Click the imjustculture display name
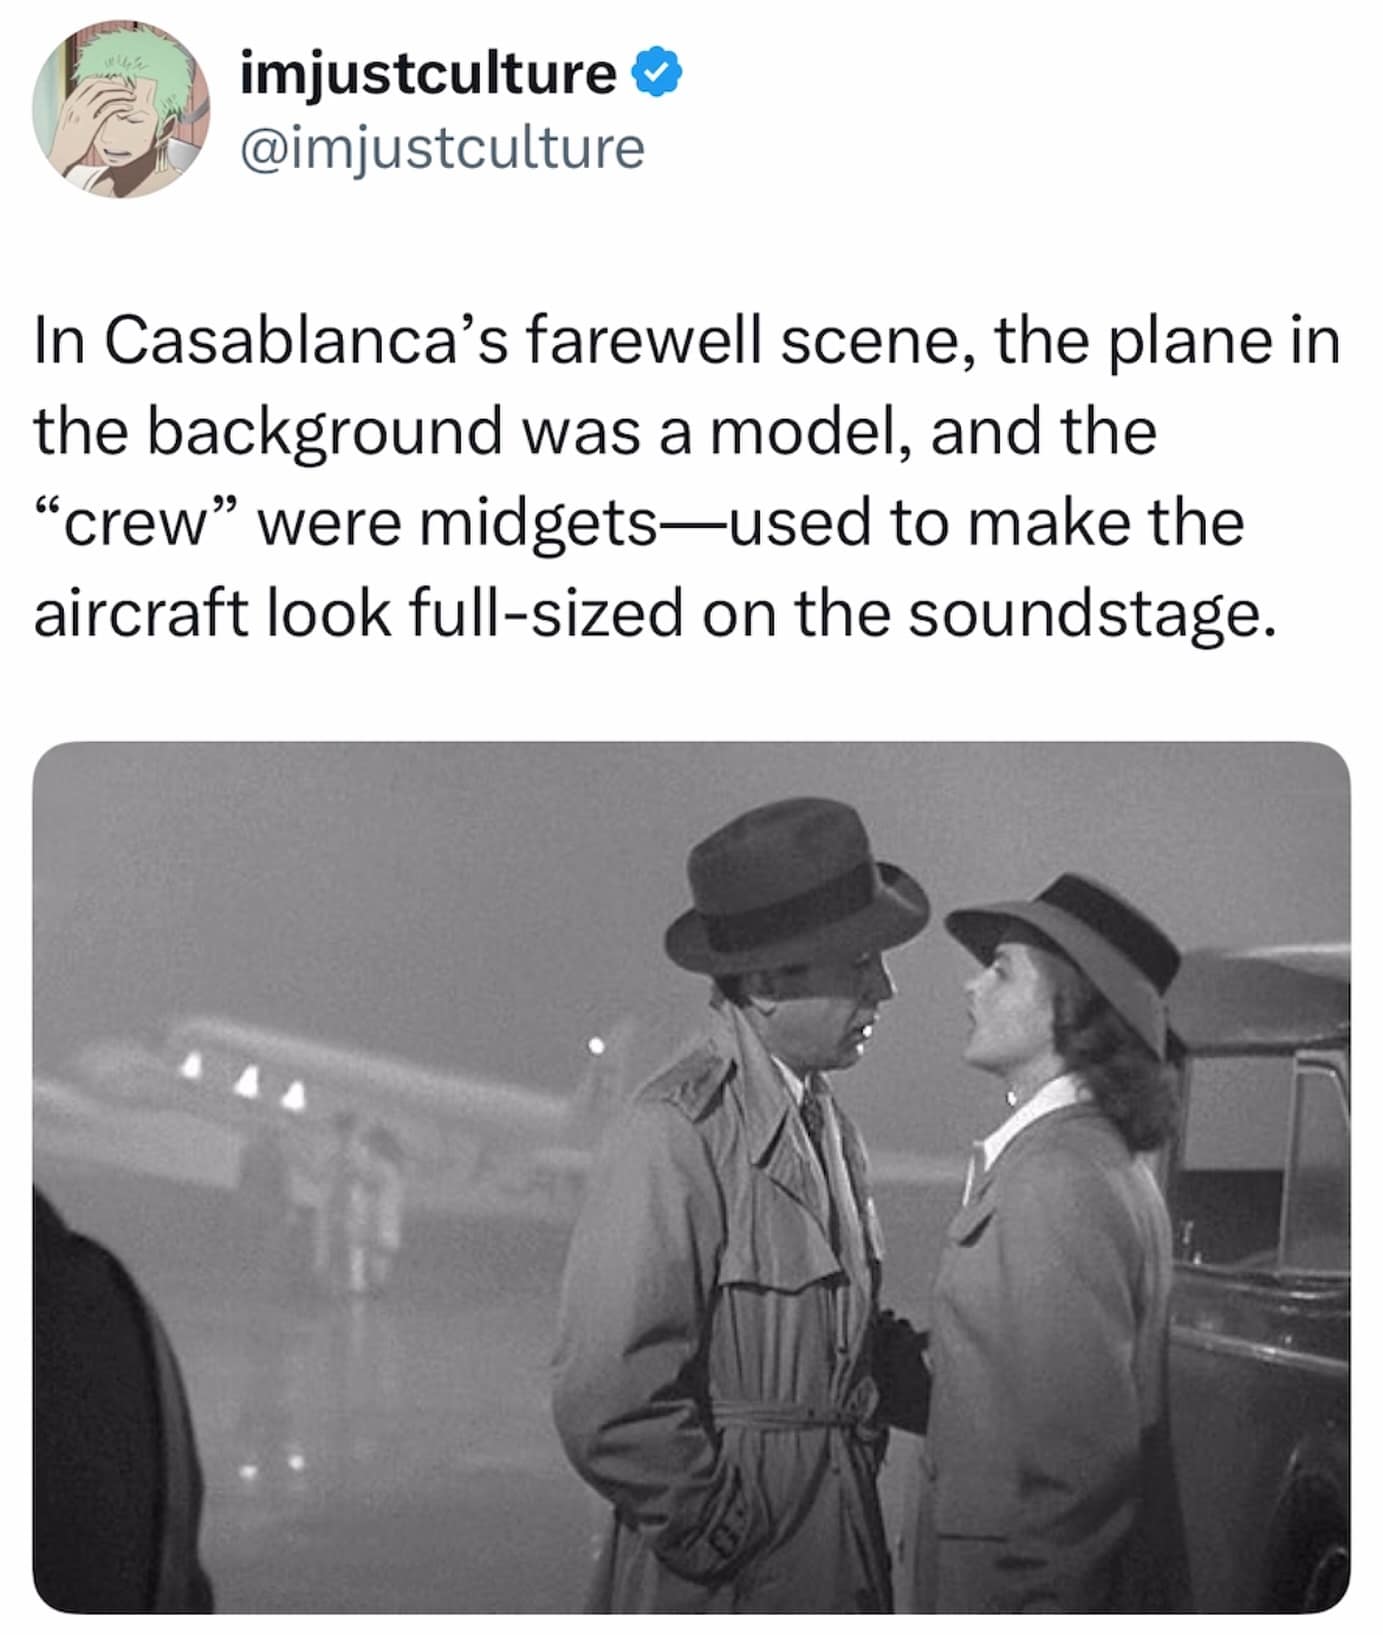 click(x=428, y=75)
